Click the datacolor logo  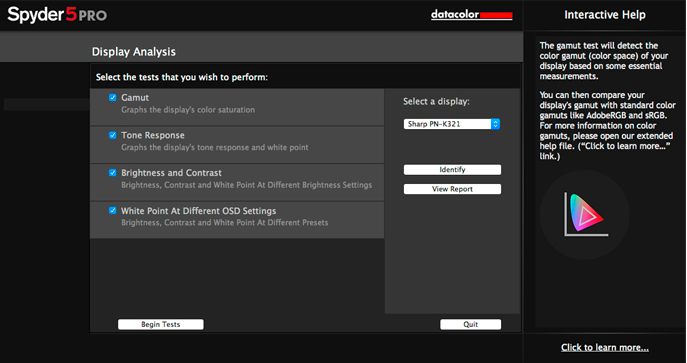[471, 14]
